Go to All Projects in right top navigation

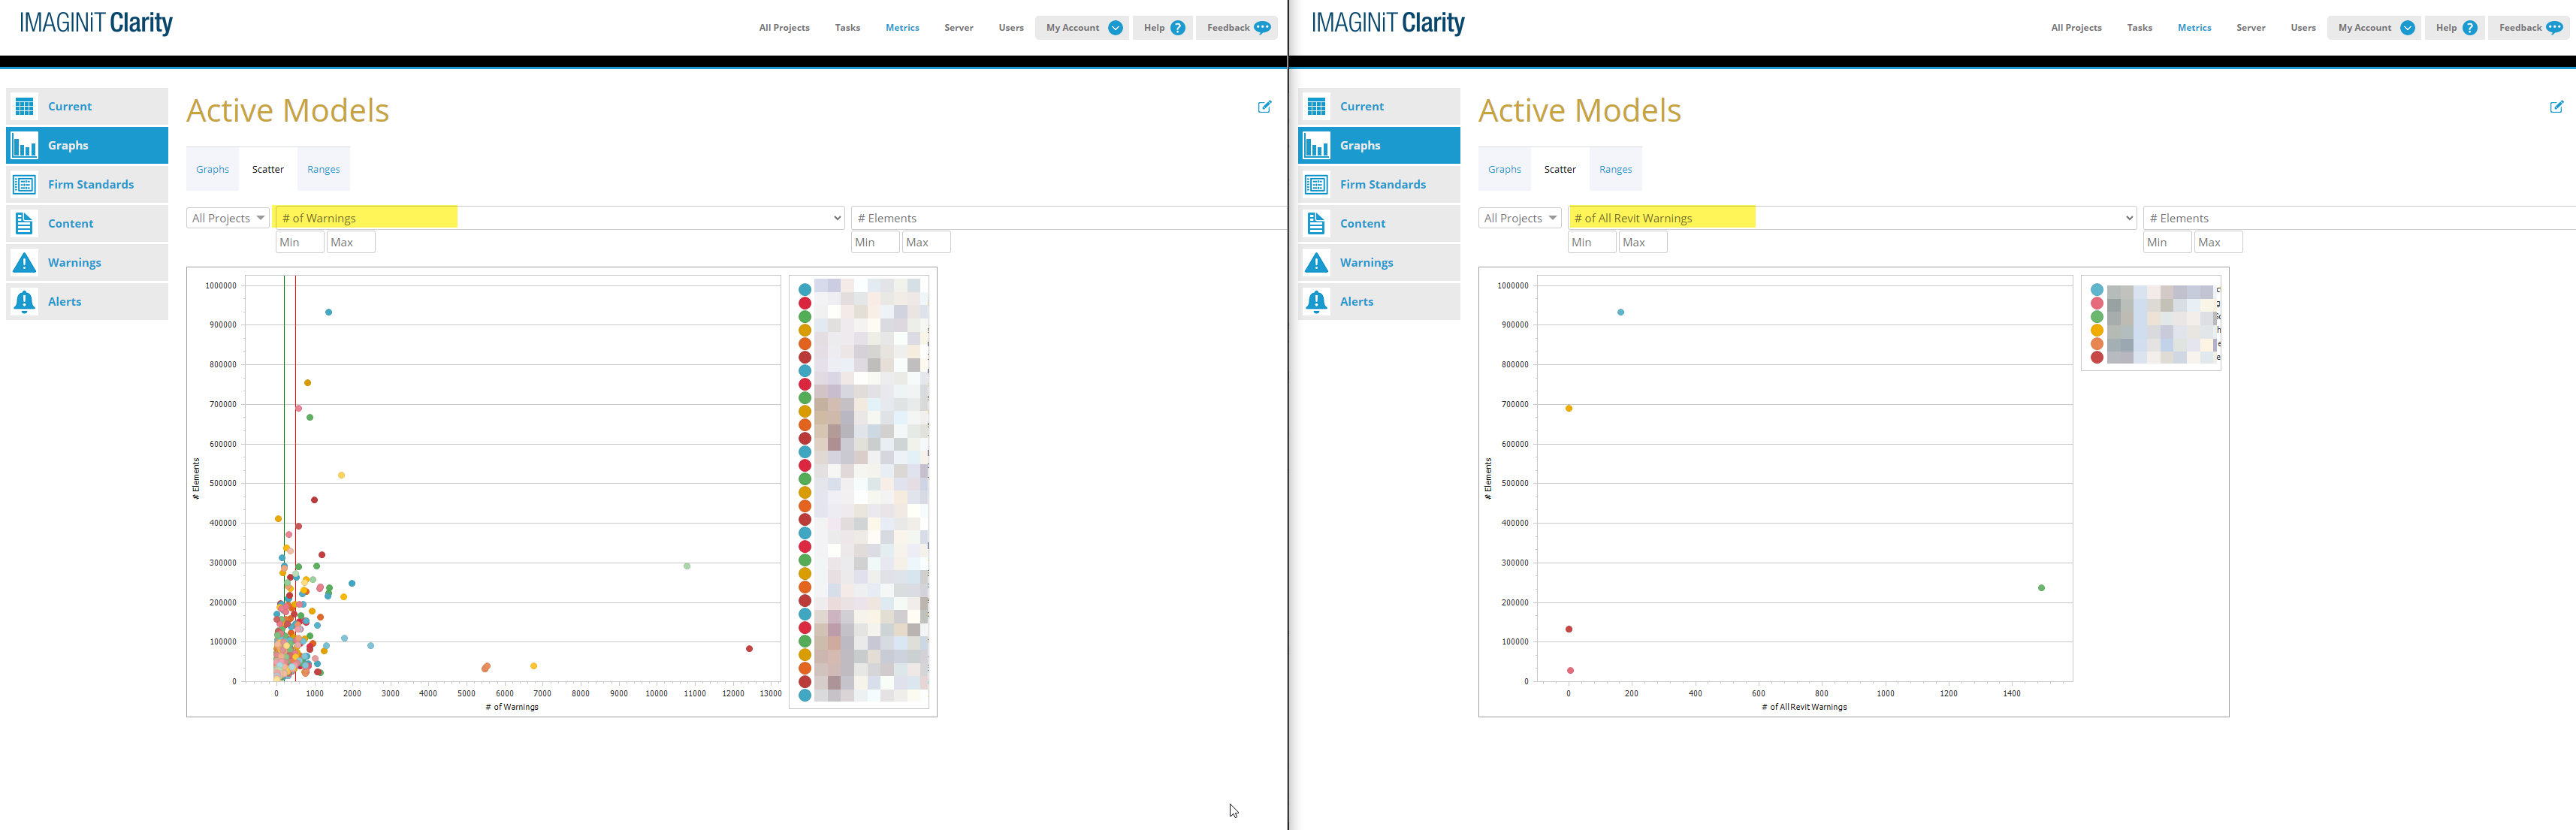pyautogui.click(x=2076, y=28)
